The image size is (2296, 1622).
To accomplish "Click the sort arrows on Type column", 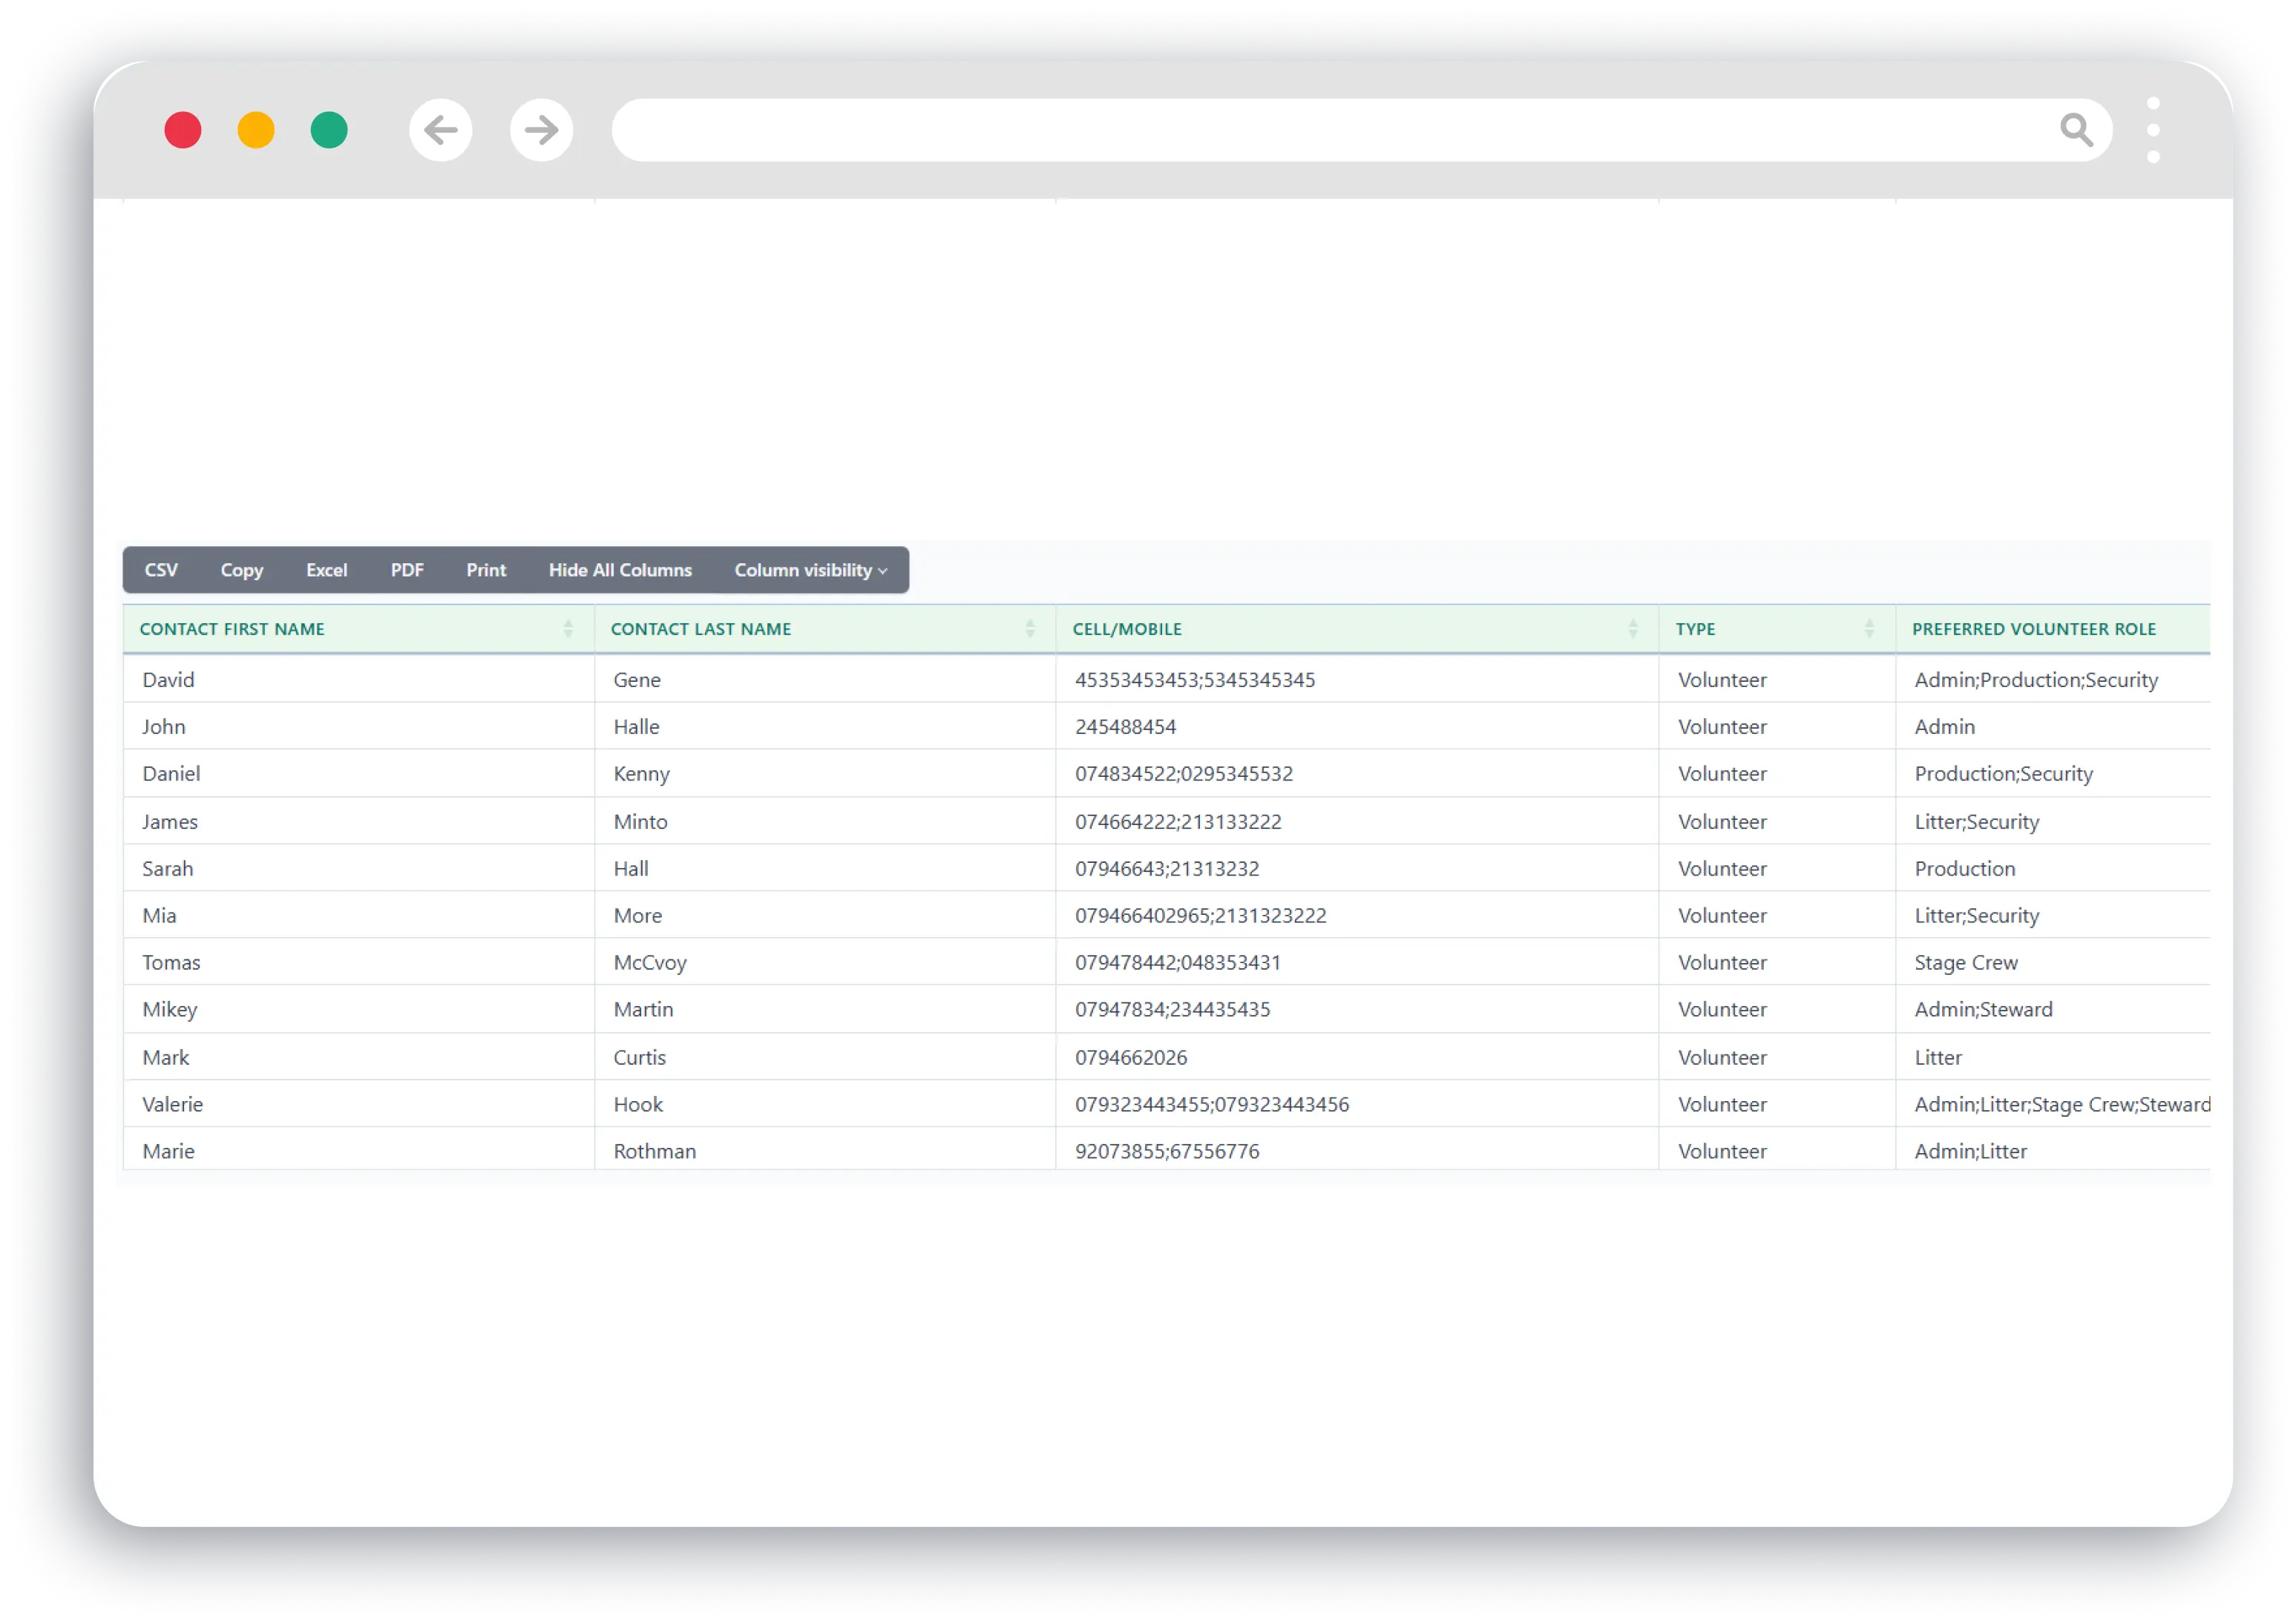I will click(x=1869, y=629).
